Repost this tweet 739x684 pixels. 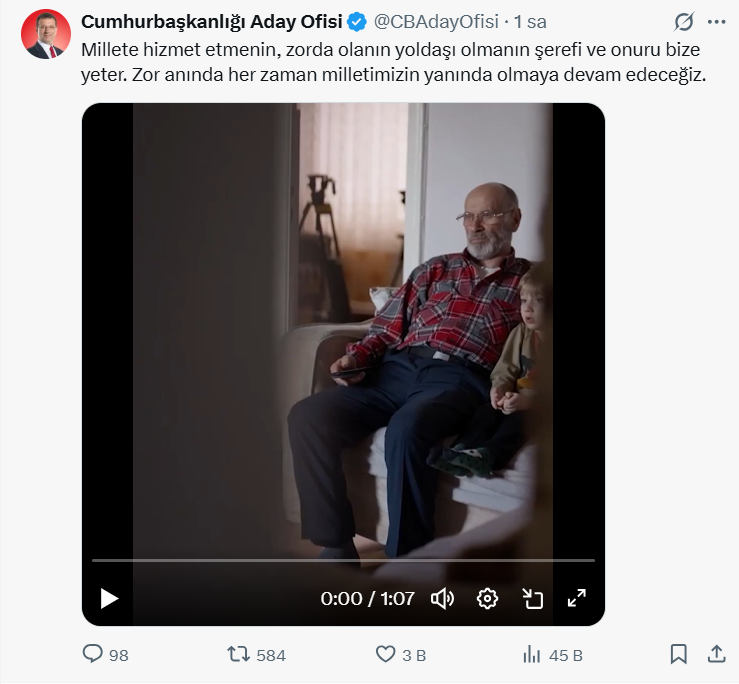pos(238,654)
